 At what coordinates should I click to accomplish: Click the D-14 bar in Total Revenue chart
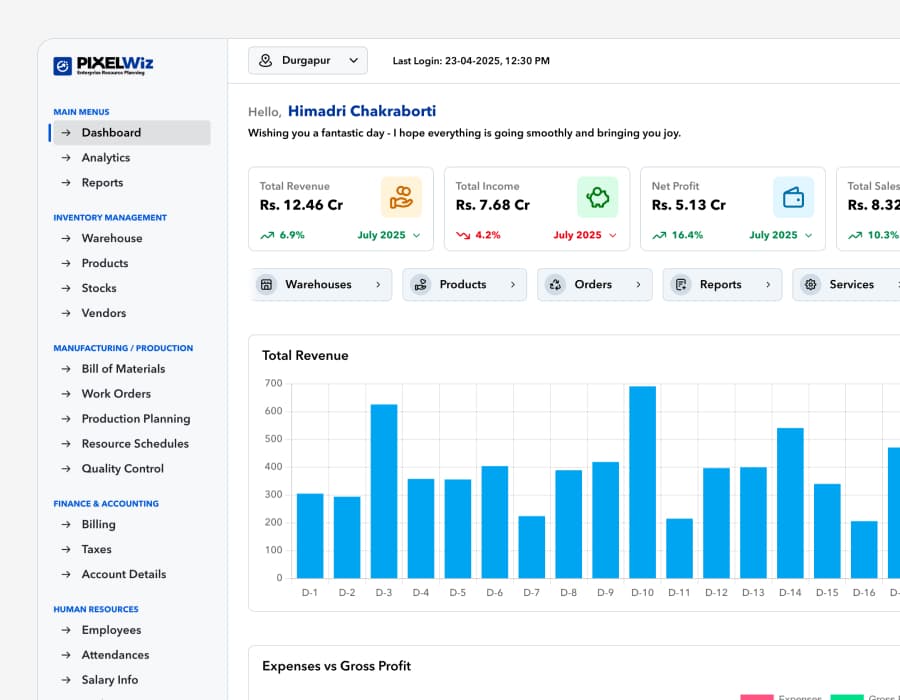click(790, 503)
